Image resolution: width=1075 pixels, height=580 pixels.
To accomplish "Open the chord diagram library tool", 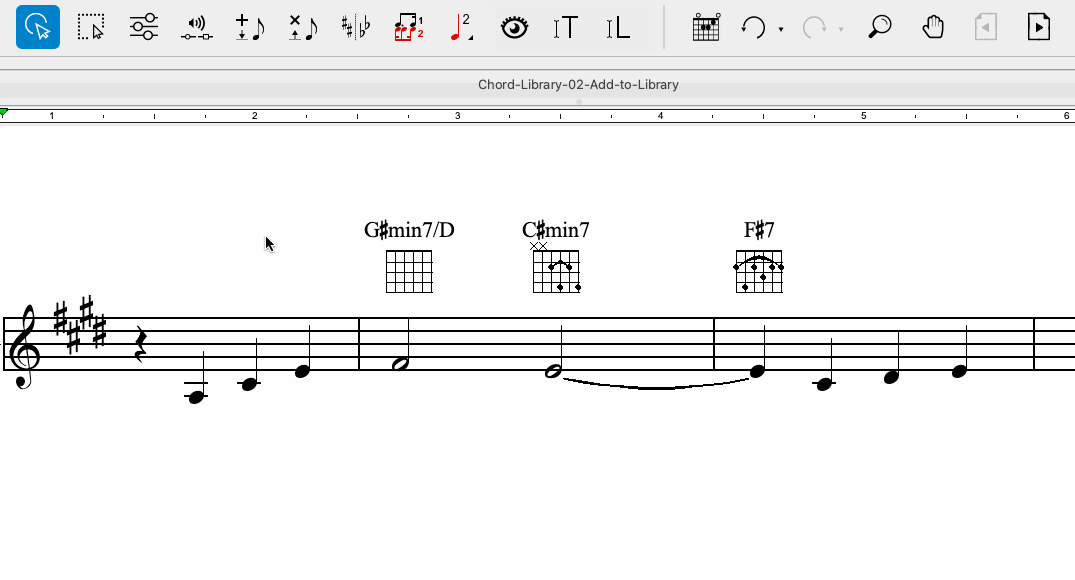I will pos(706,27).
